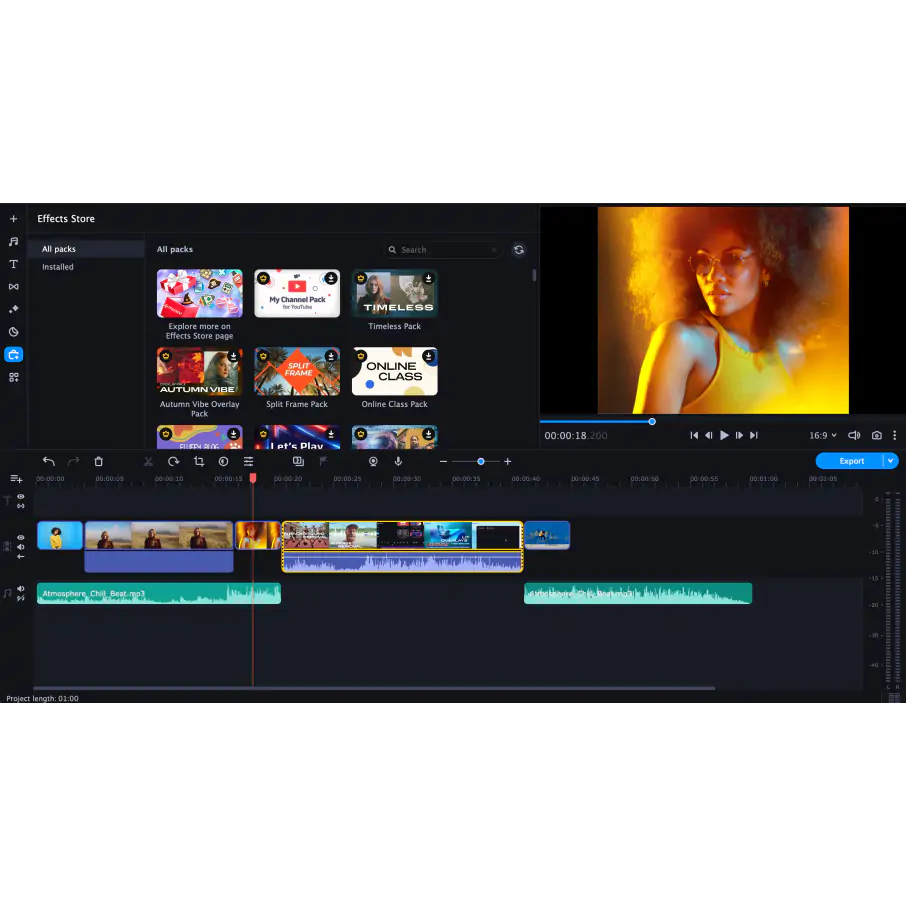Open the three-dot player options menu
906x906 pixels.
894,435
